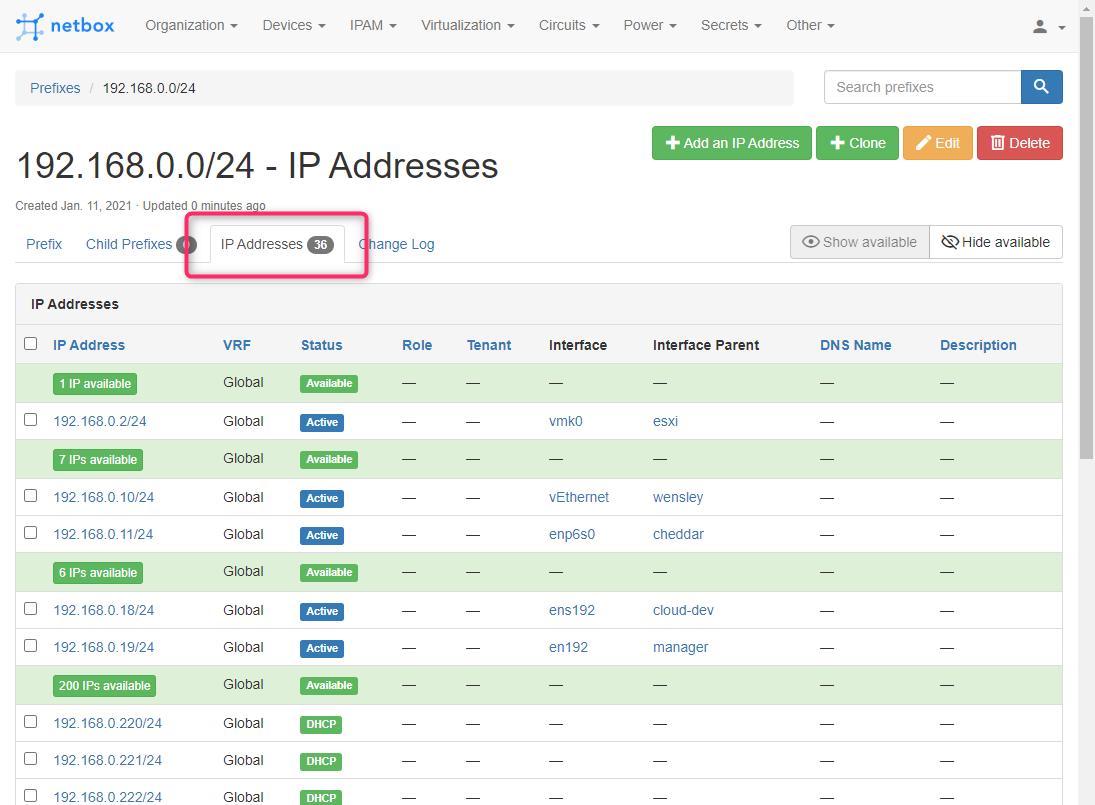Follow the Prefixes breadcrumb link
This screenshot has height=805, width=1095.
54,88
